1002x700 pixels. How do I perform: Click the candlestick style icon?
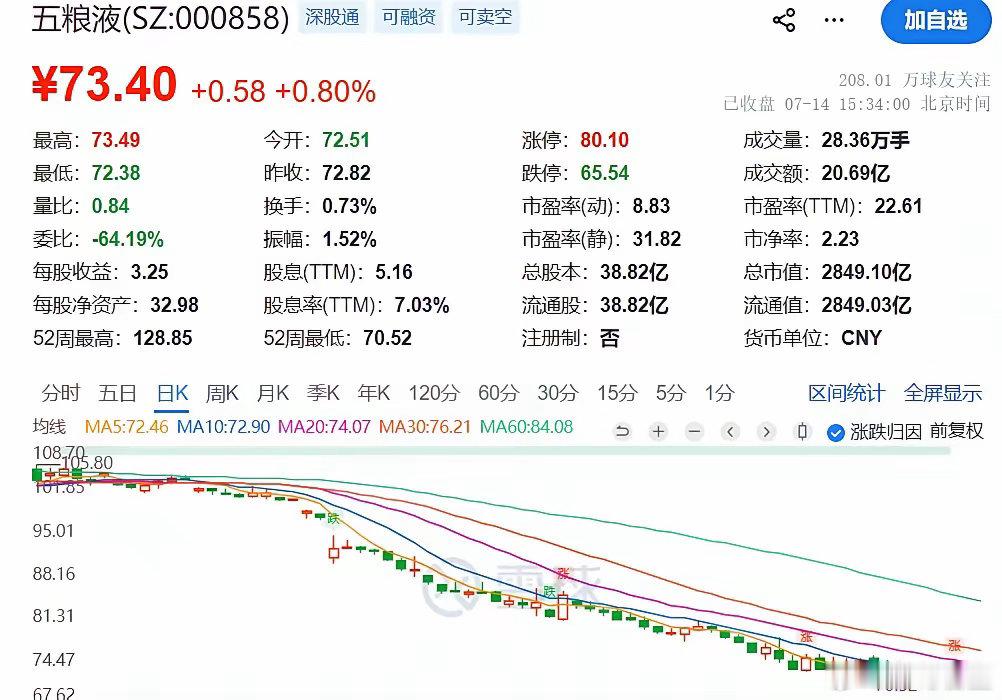(803, 432)
